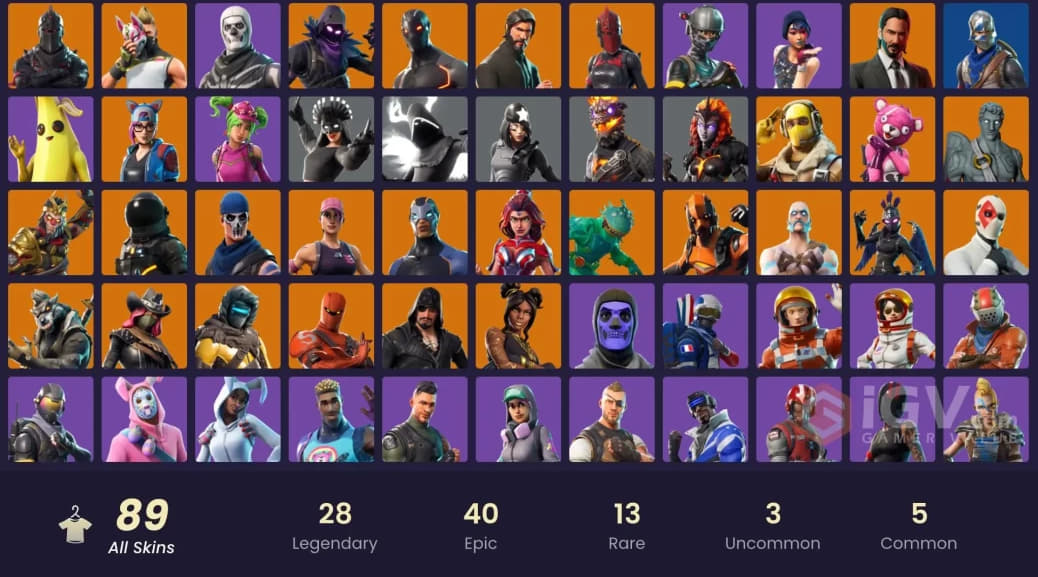Image resolution: width=1038 pixels, height=577 pixels.
Task: Select the Dark Voyager black astronaut skin
Action: pos(144,233)
